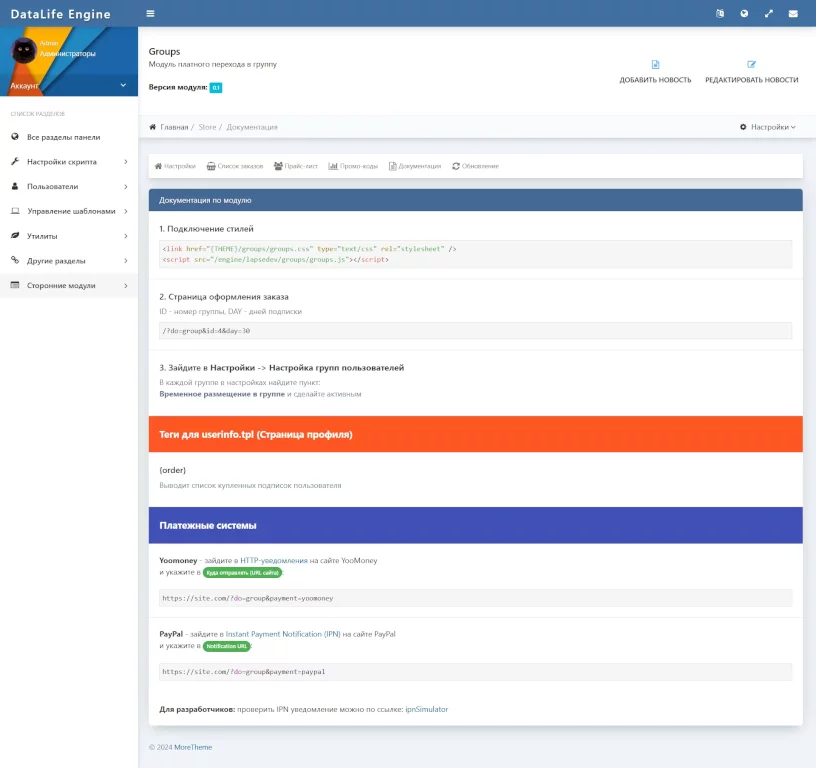
Task: Click the {order} tag text
Action: point(172,470)
